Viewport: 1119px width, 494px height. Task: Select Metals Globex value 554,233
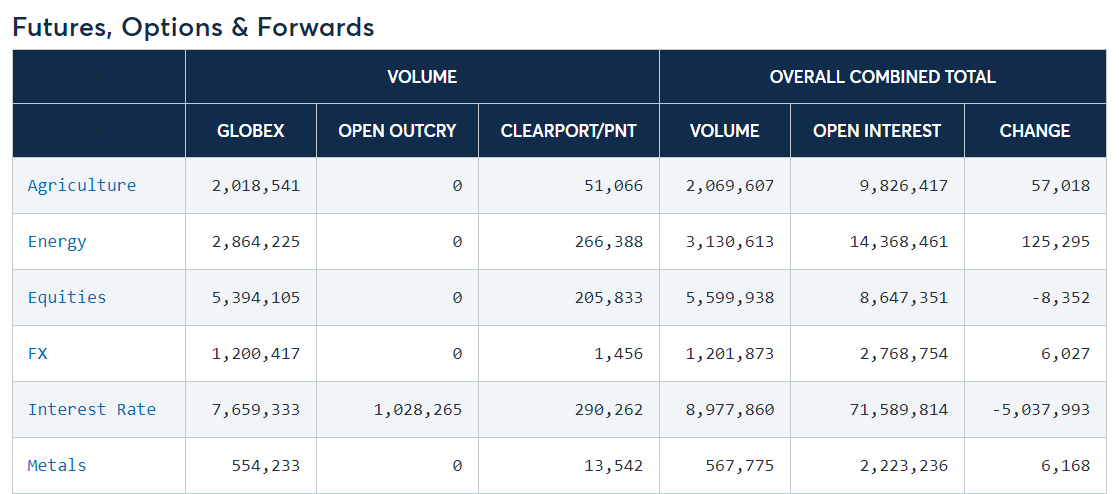(266, 465)
